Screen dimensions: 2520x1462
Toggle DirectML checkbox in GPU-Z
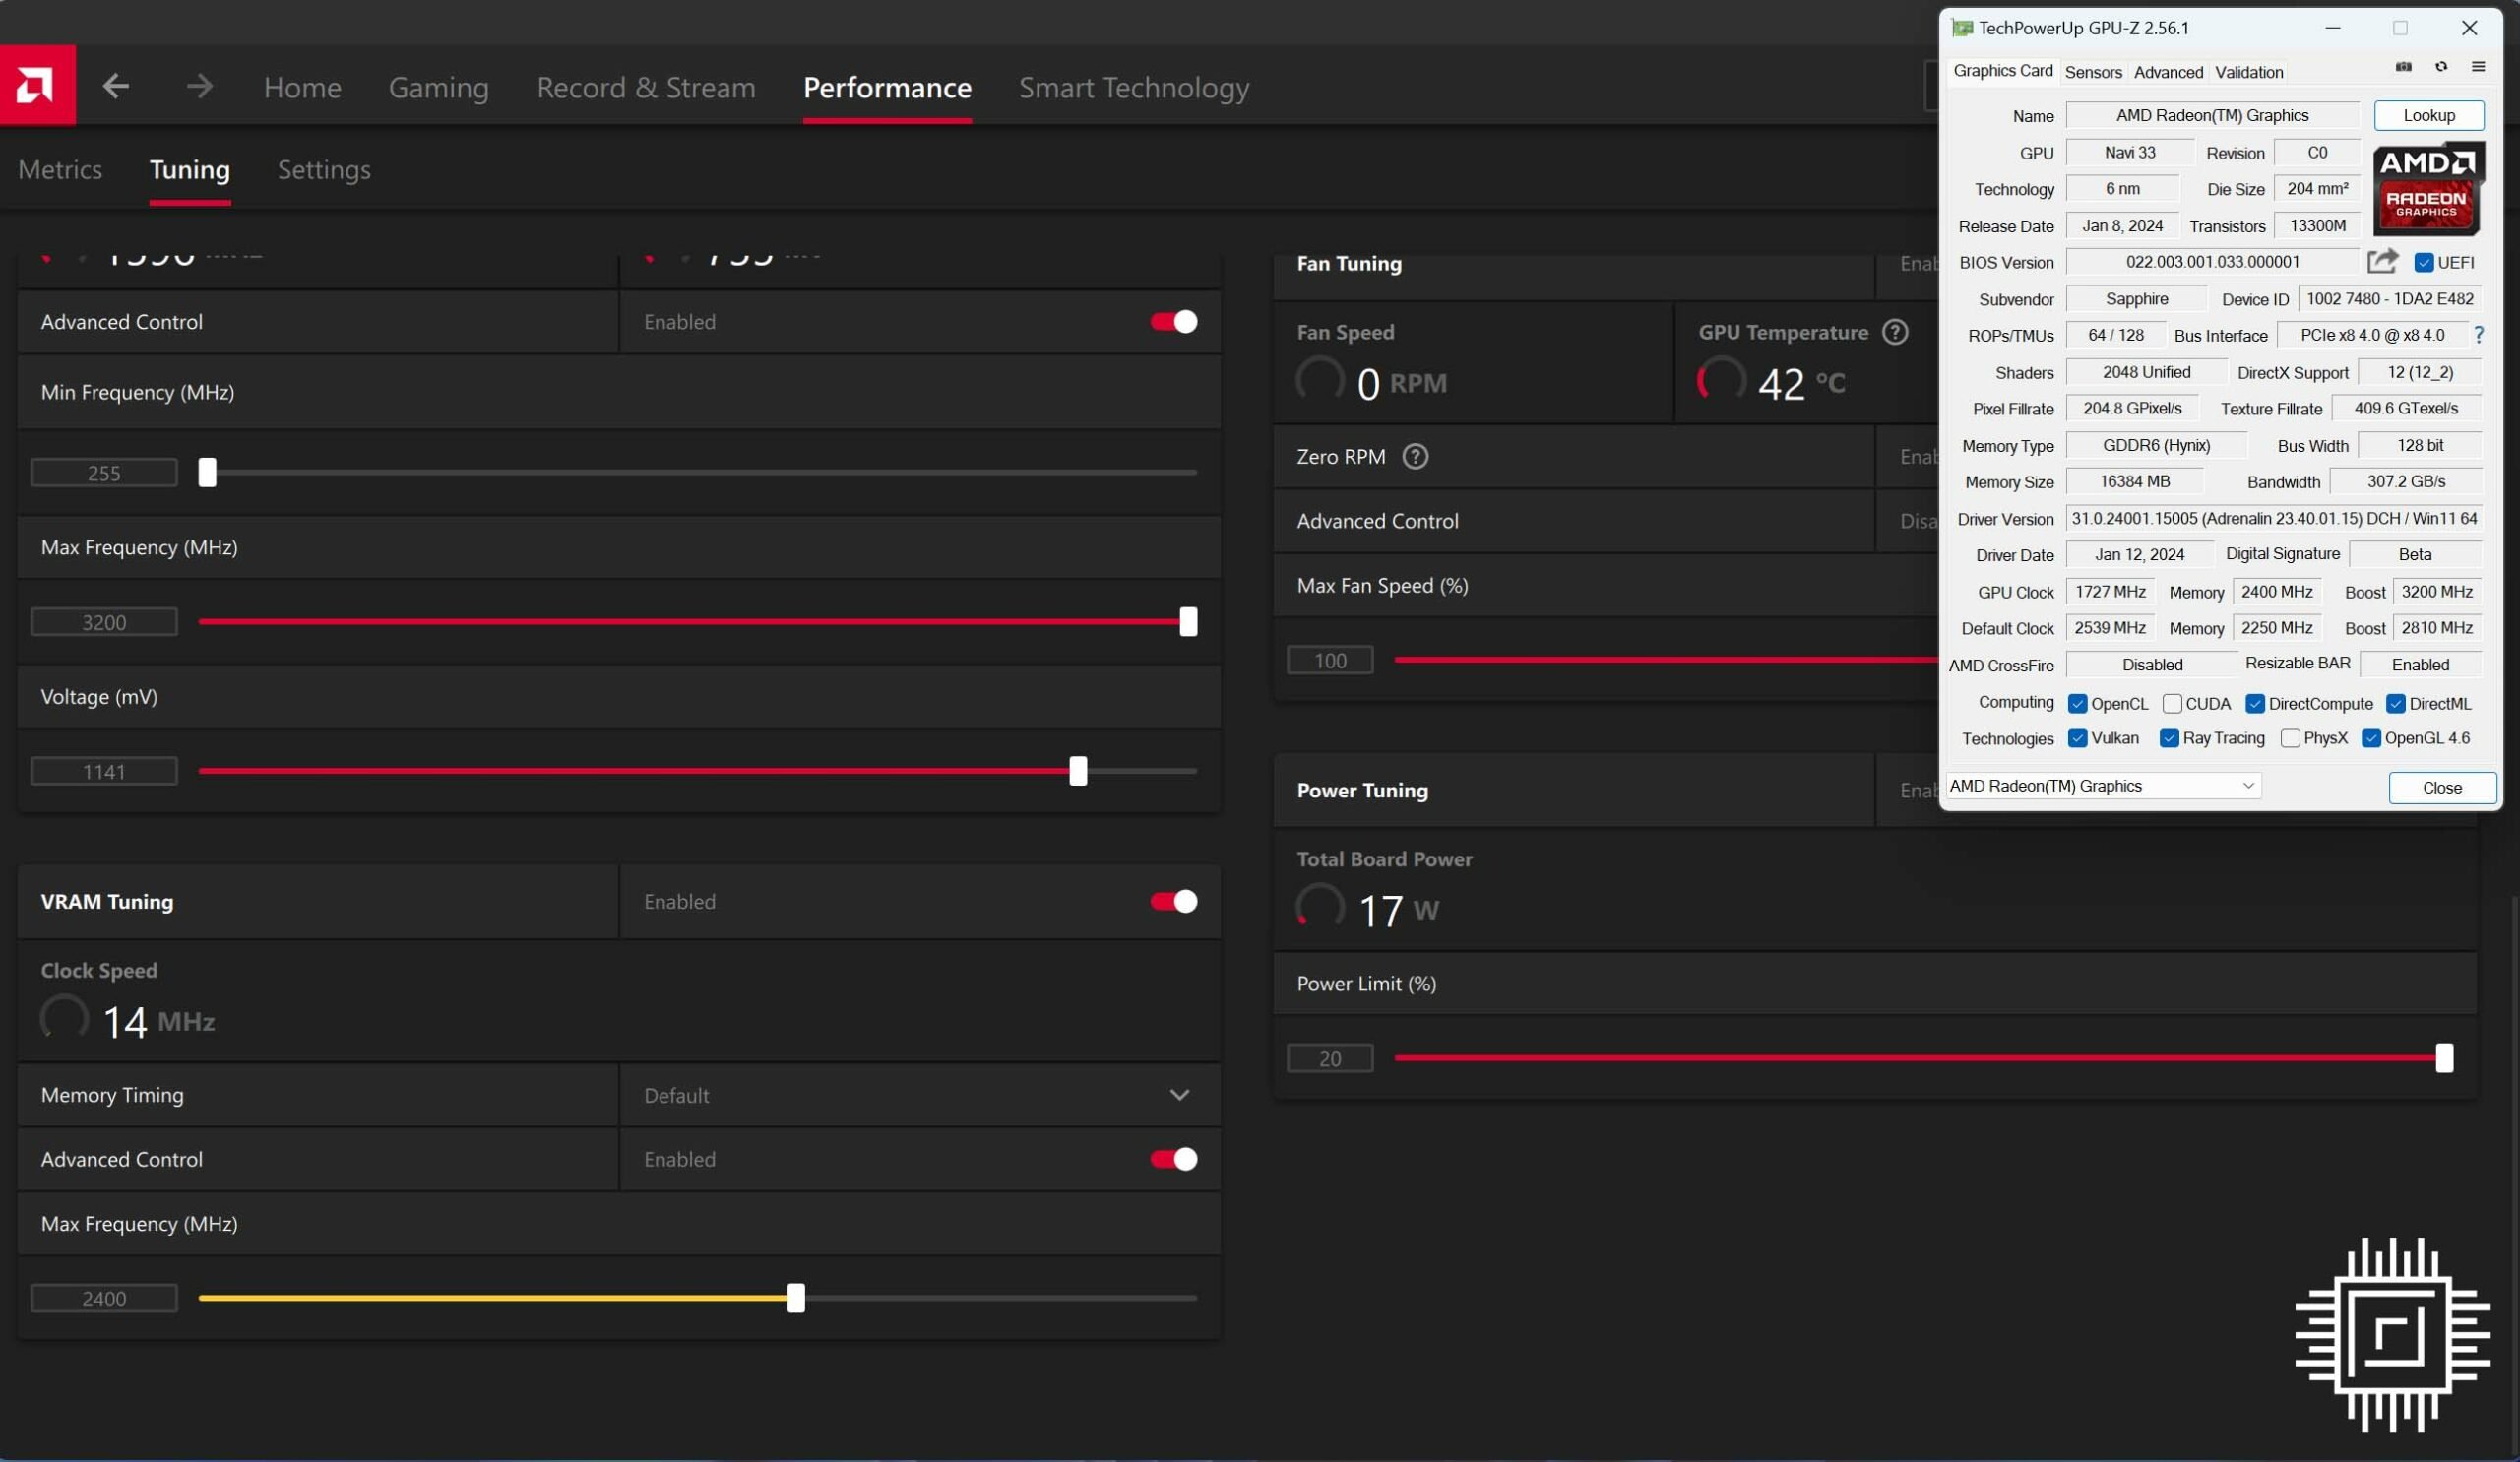point(2396,704)
